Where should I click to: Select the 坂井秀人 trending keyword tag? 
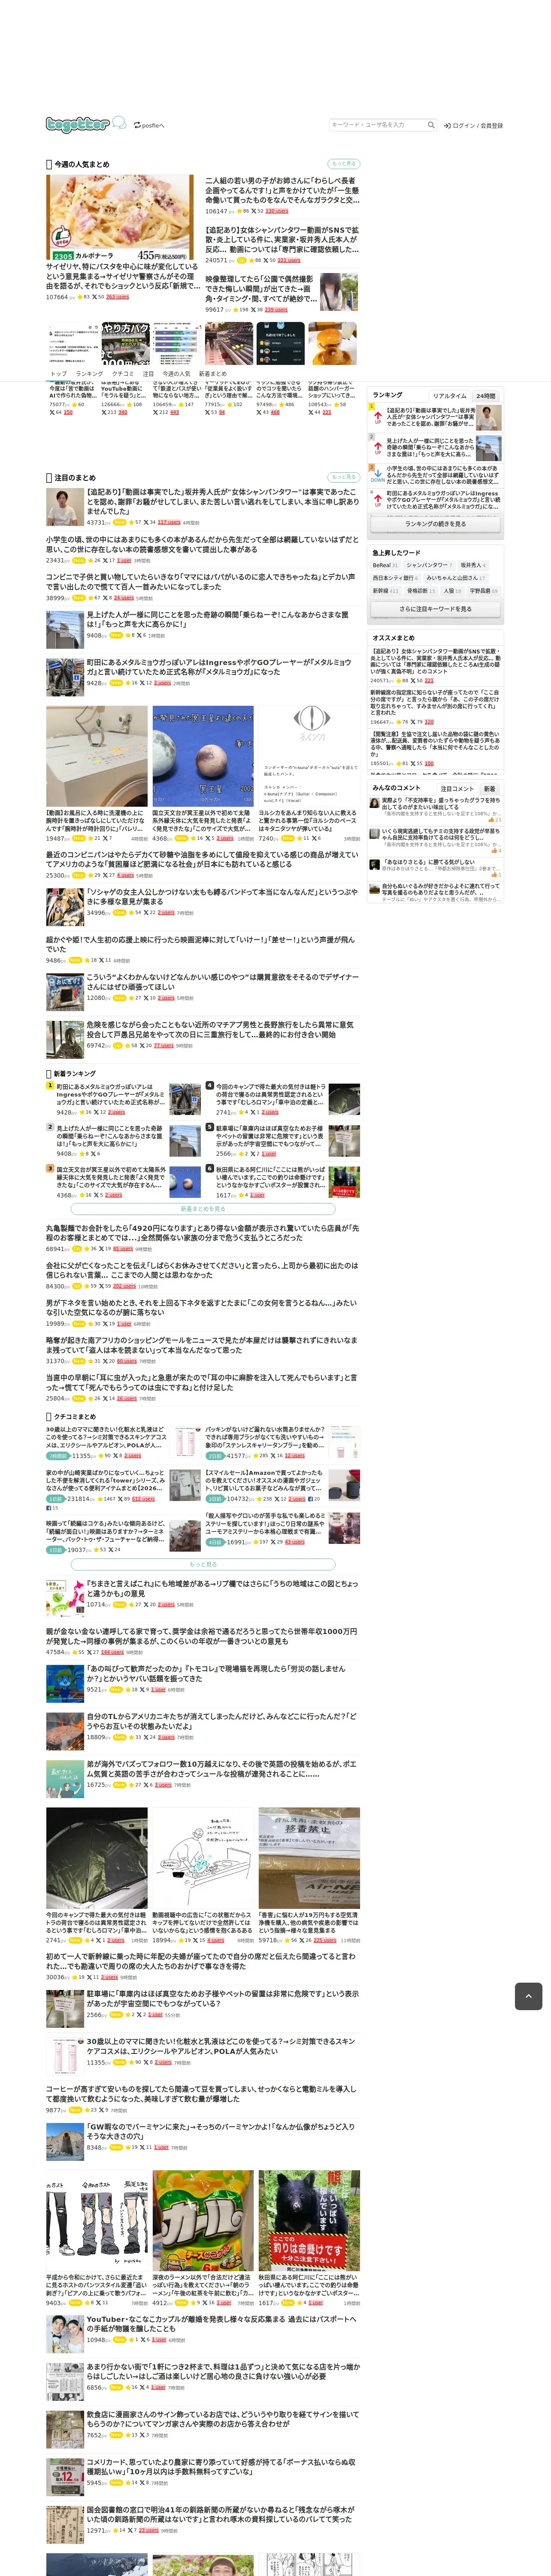tap(473, 565)
